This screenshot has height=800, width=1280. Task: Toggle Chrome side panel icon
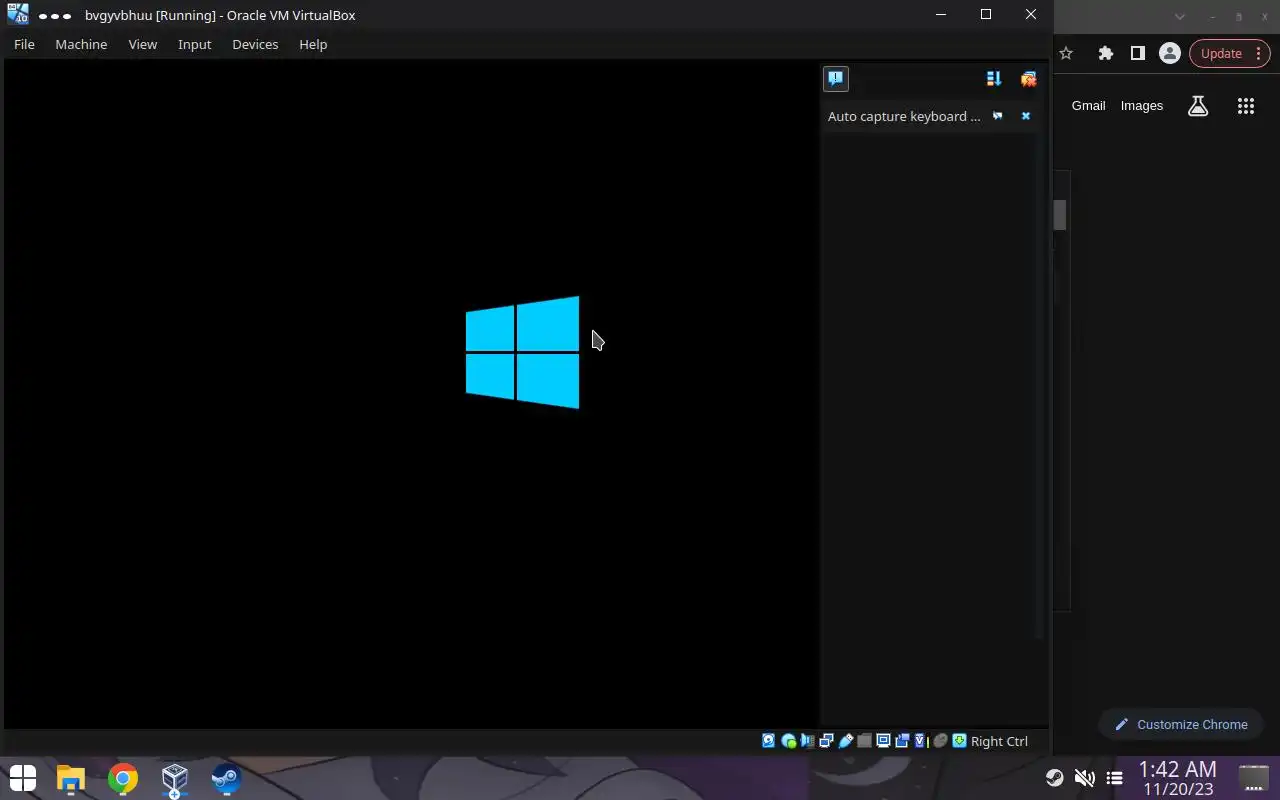click(x=1137, y=53)
